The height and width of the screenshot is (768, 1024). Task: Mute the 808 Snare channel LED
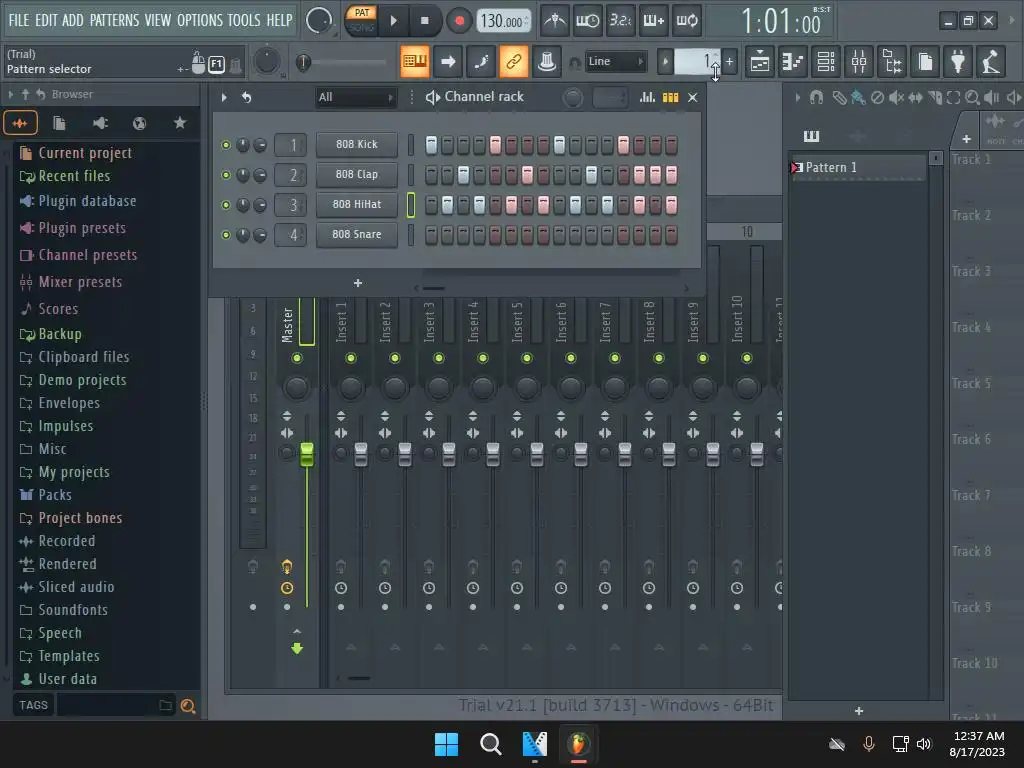click(x=226, y=235)
